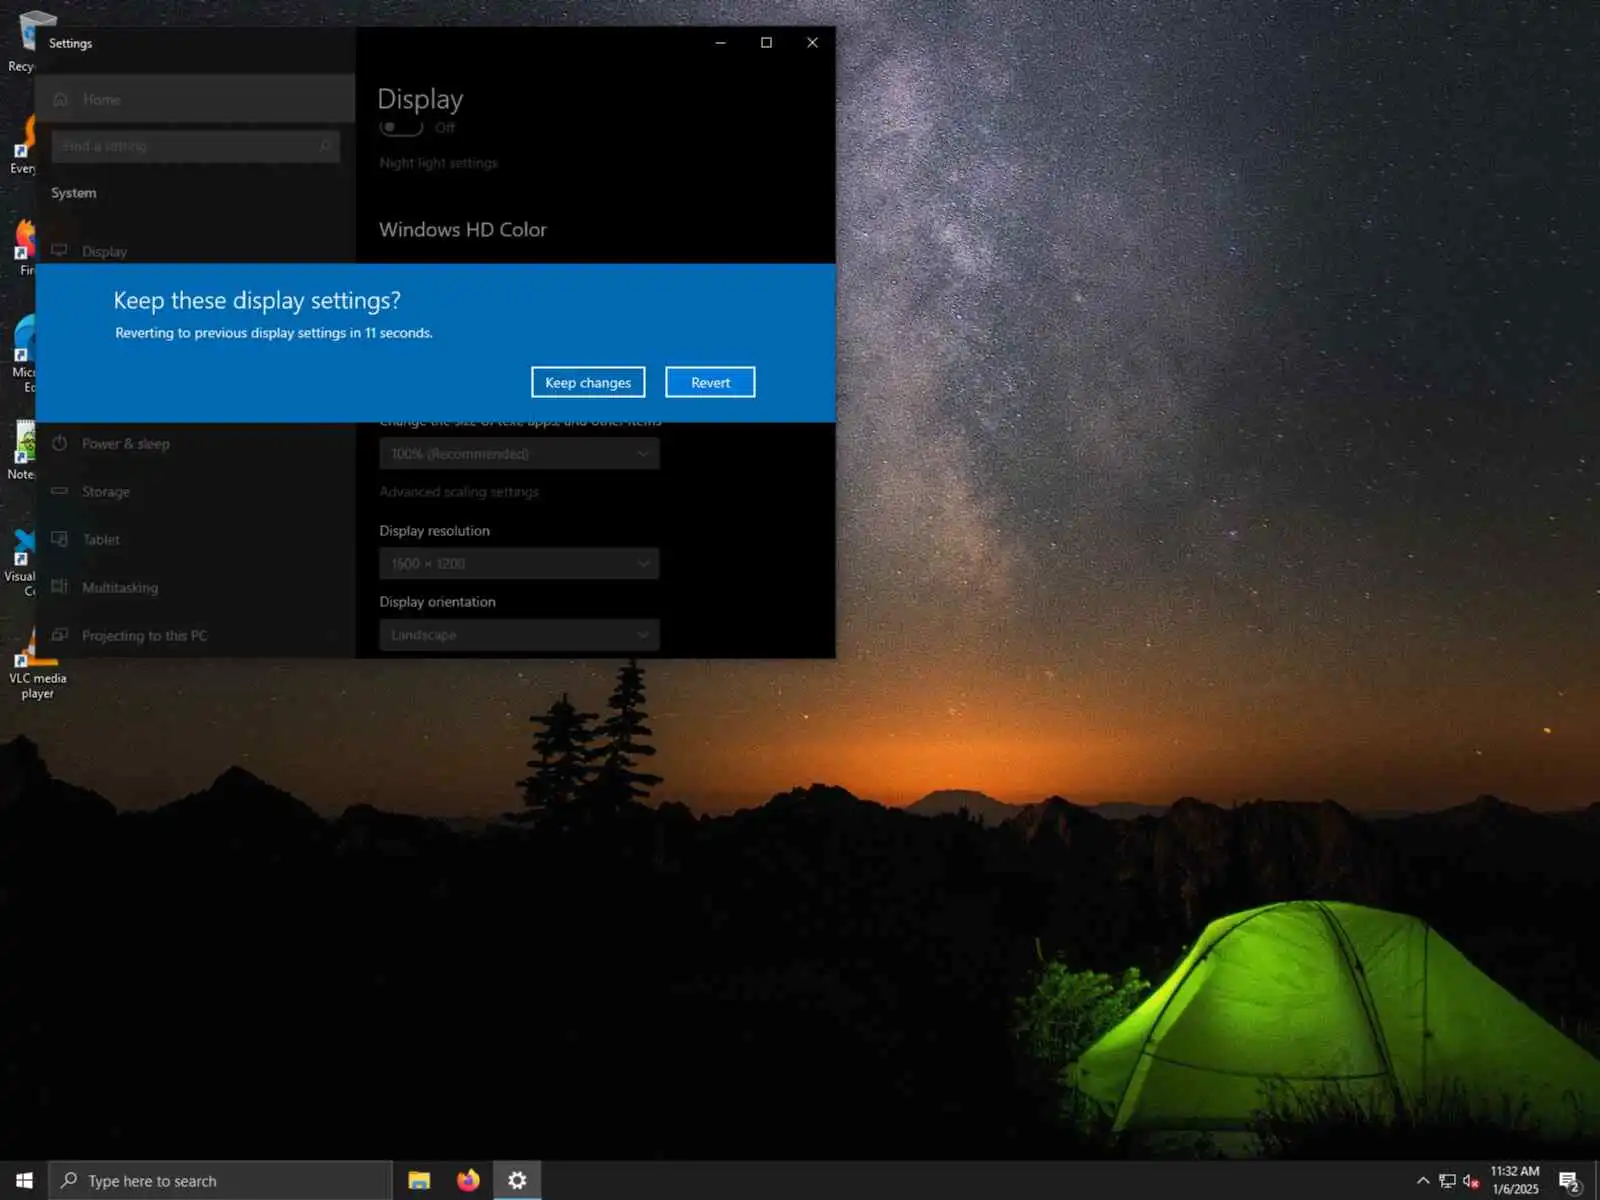Open Firefox from the taskbar
This screenshot has width=1600, height=1200.
[x=468, y=1181]
